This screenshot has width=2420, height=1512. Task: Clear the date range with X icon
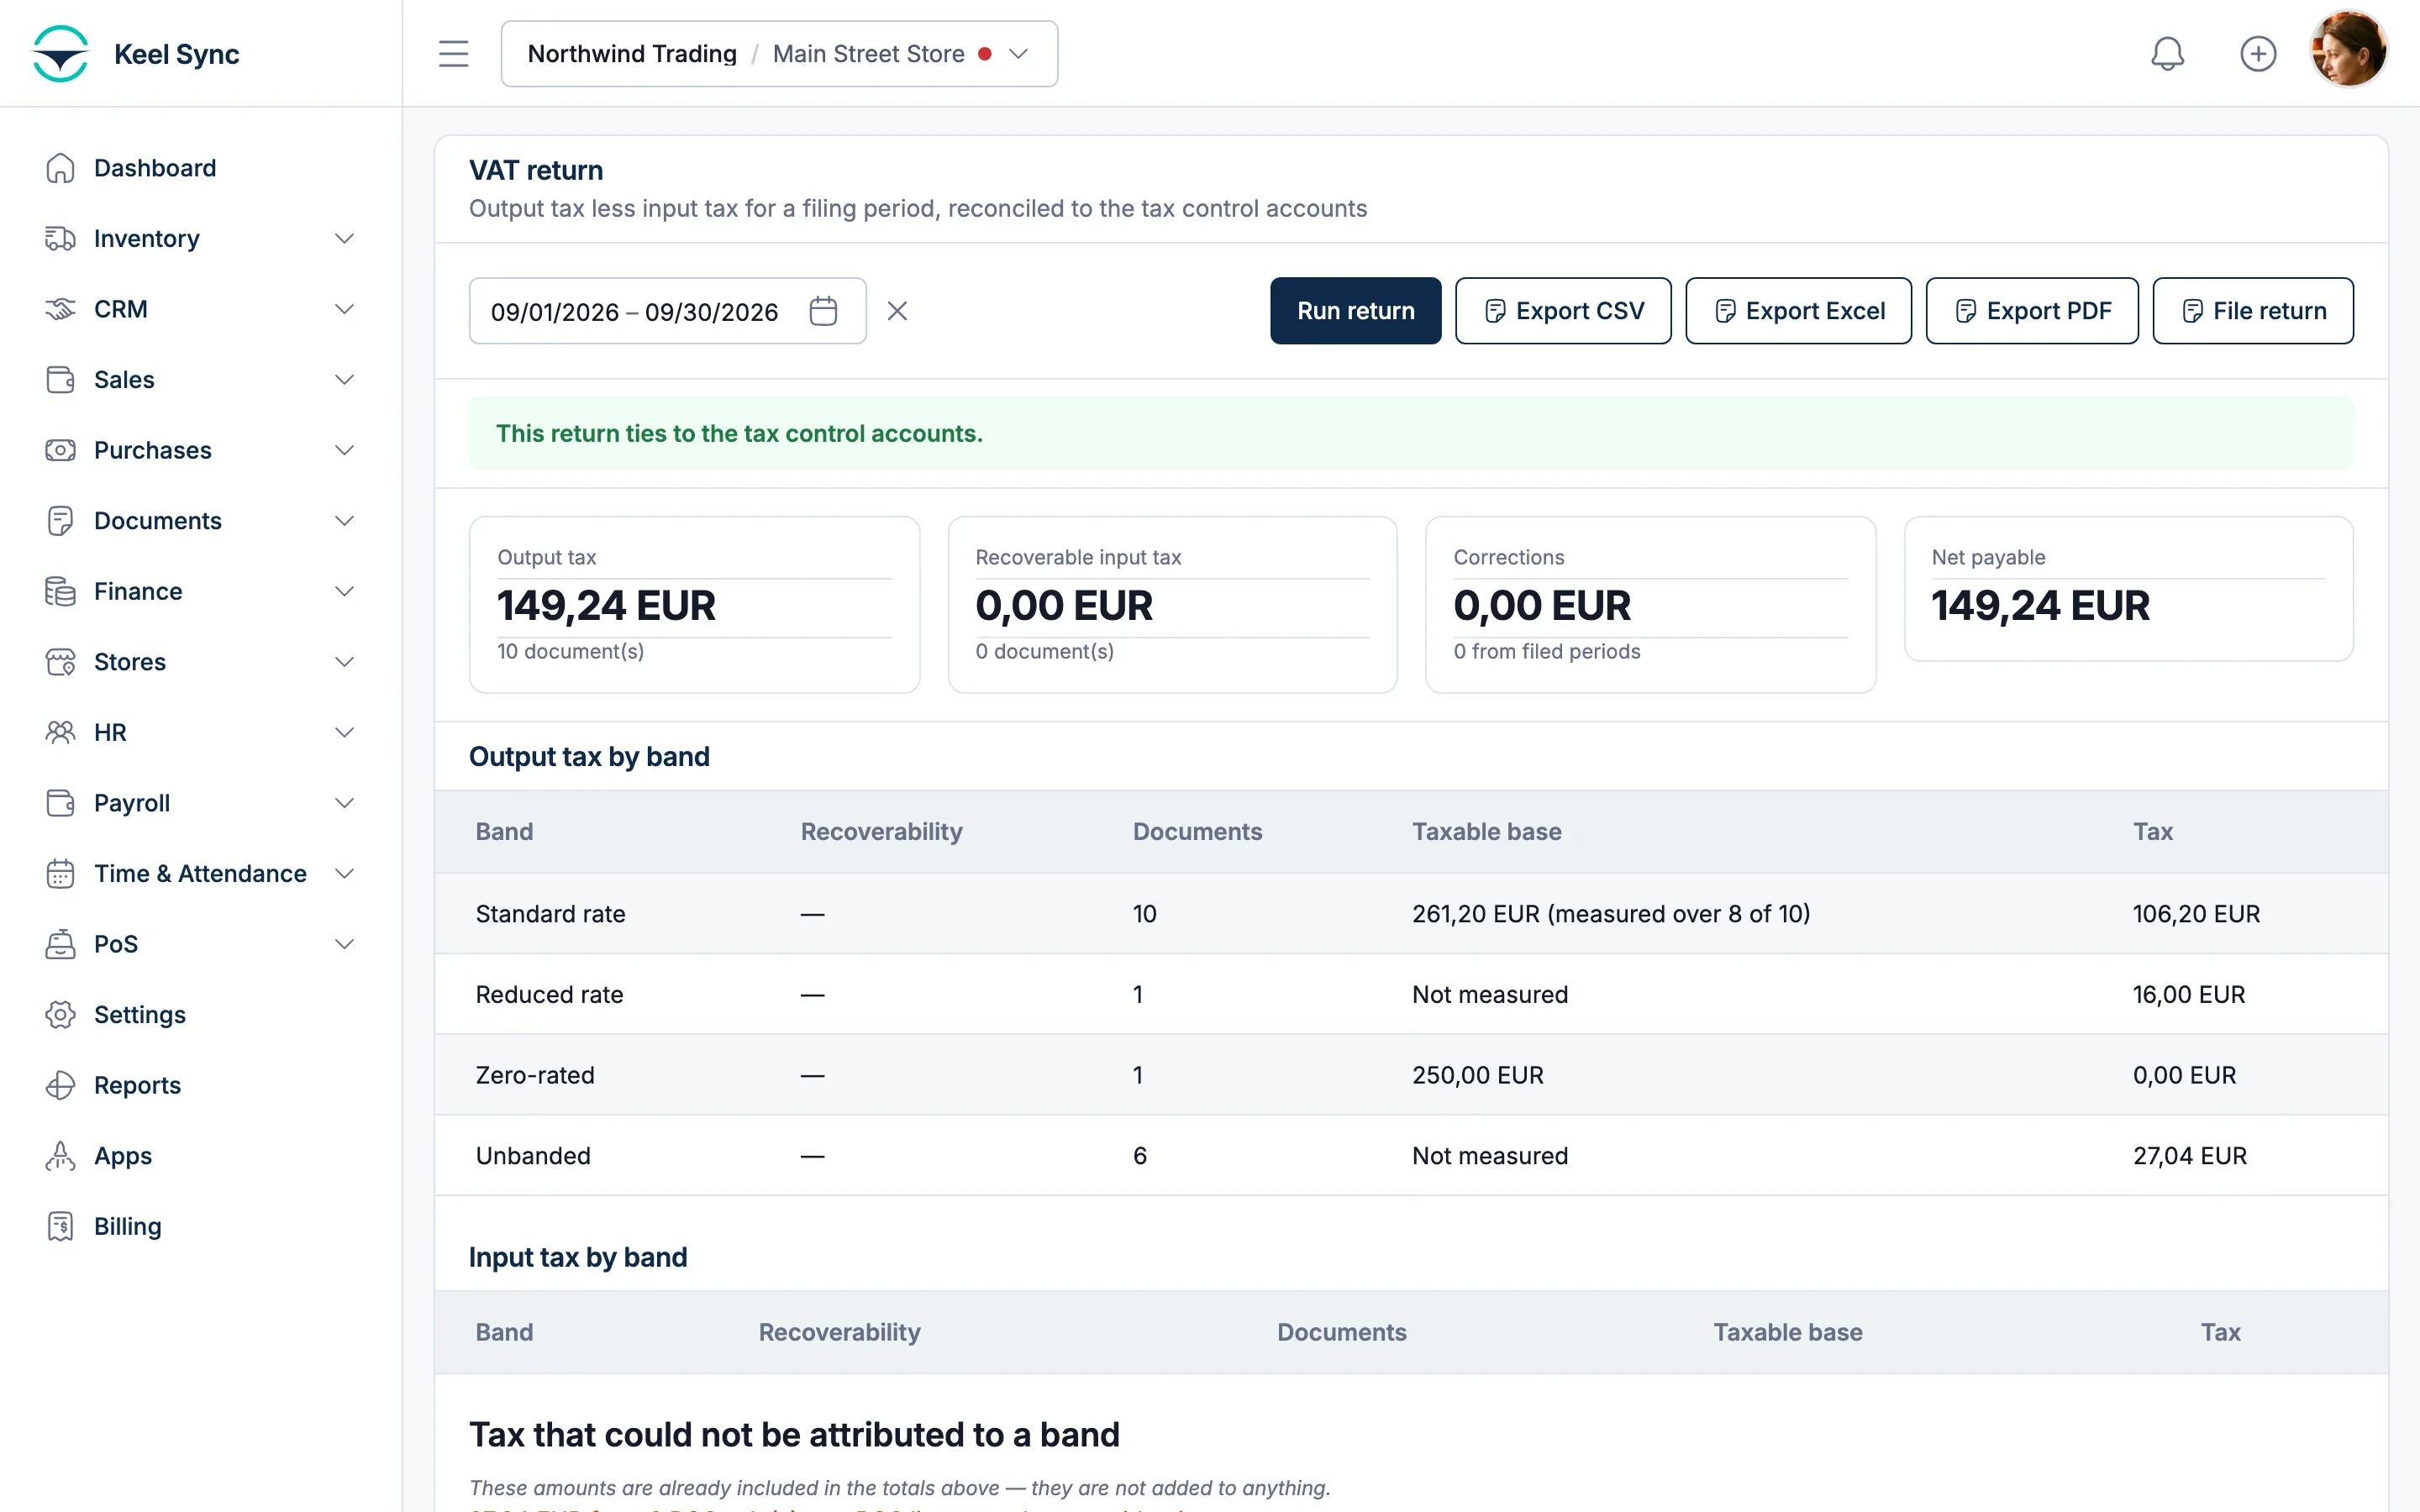(897, 311)
